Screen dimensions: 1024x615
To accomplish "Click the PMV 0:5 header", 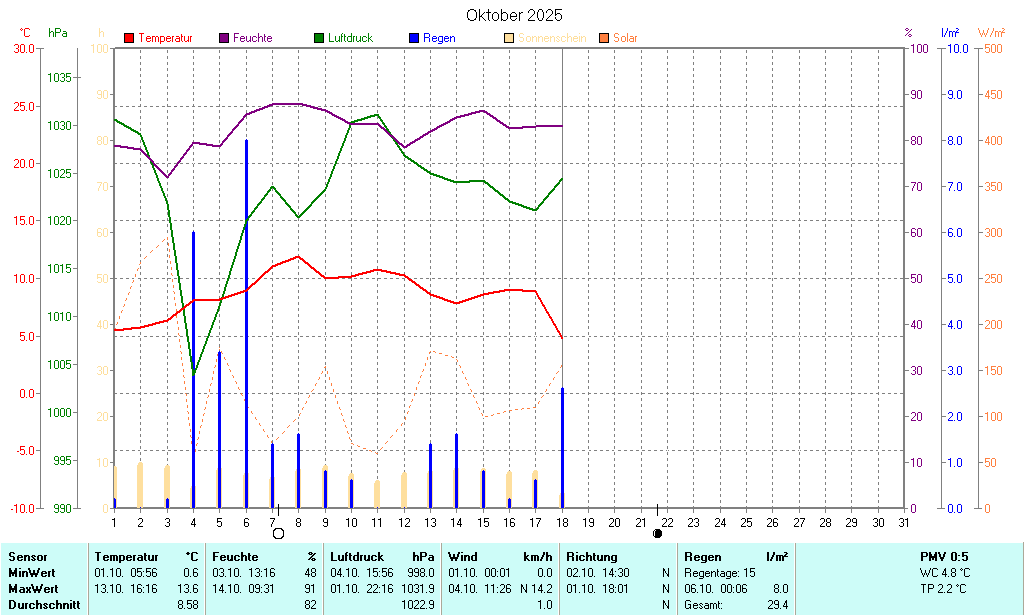I will 944,556.
